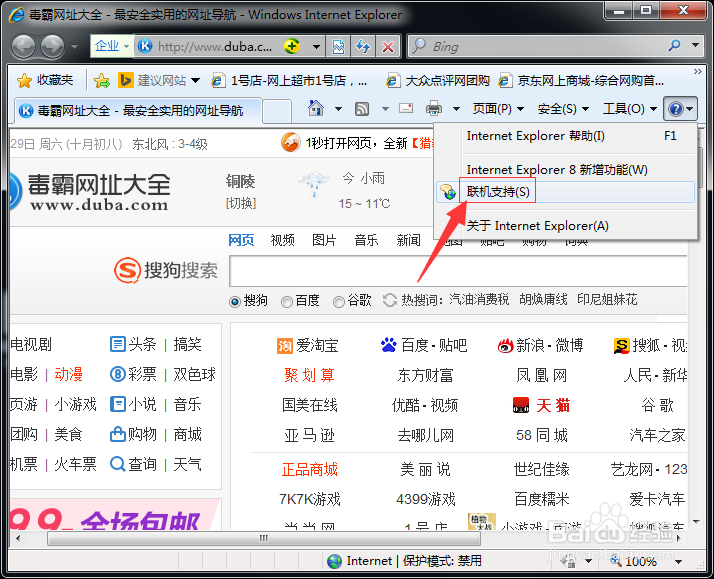714x579 pixels.
Task: Click the 聚划算 link
Action: (x=309, y=376)
